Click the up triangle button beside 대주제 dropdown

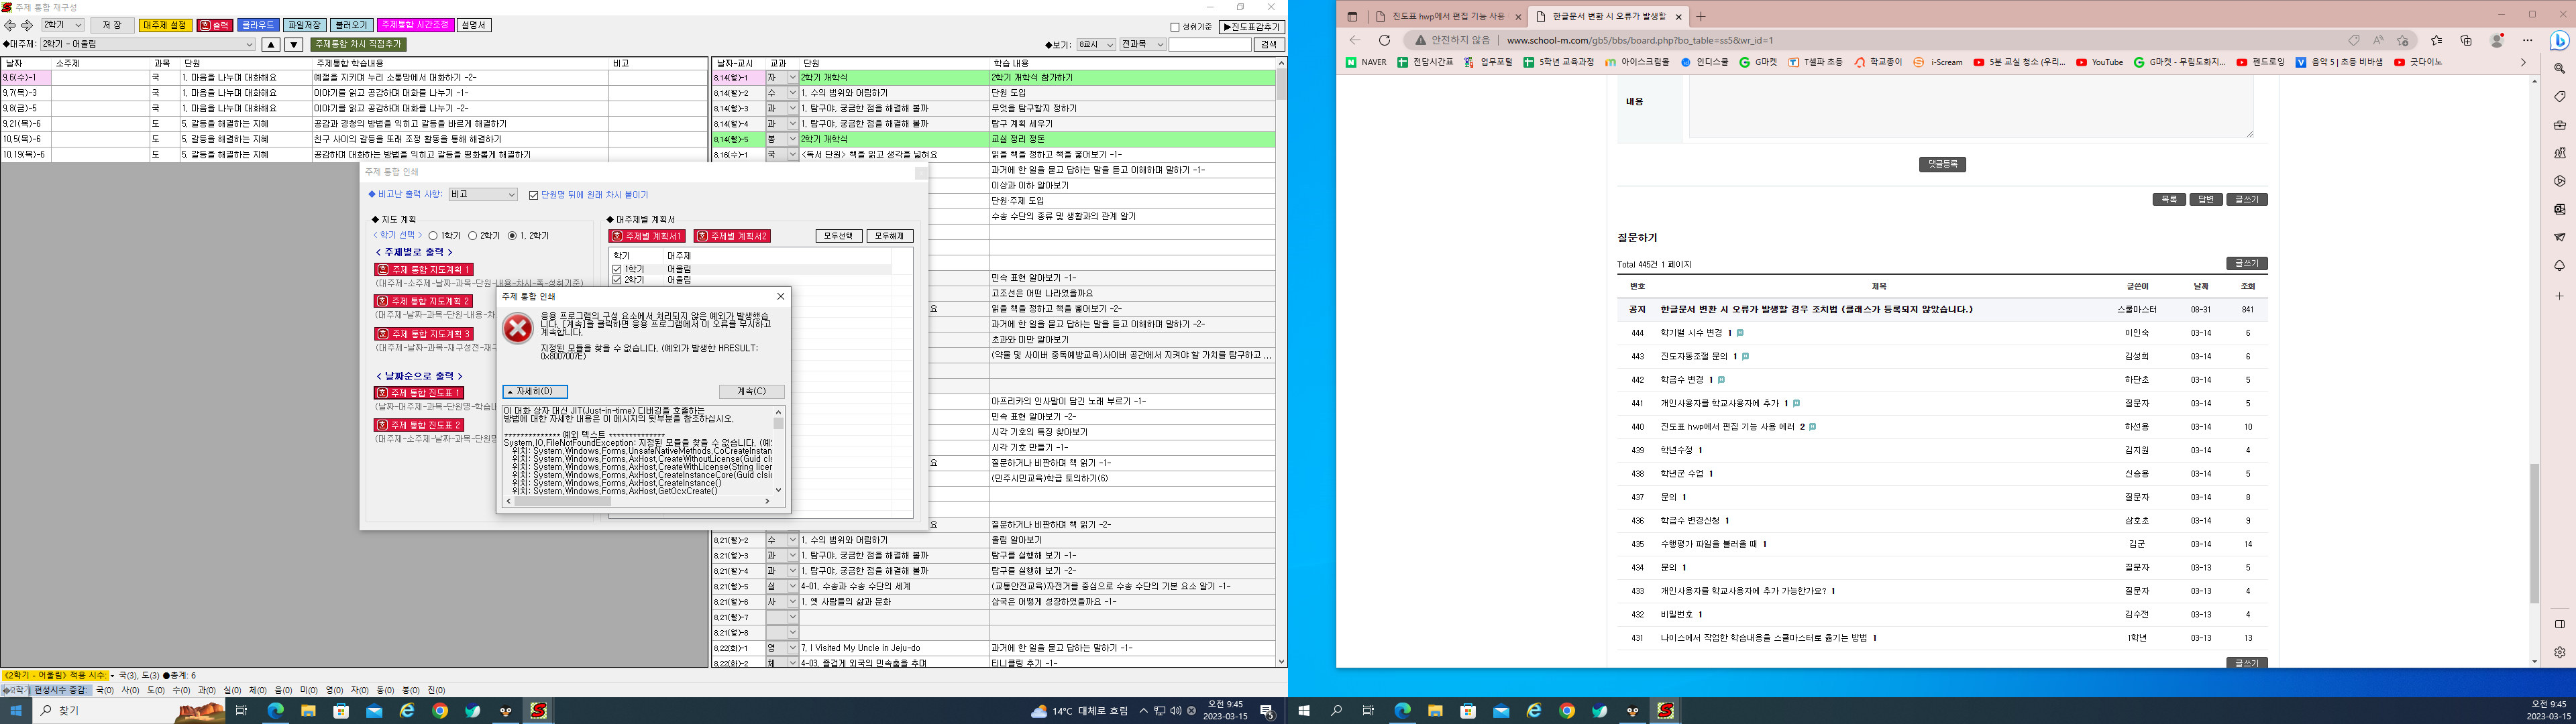[271, 45]
